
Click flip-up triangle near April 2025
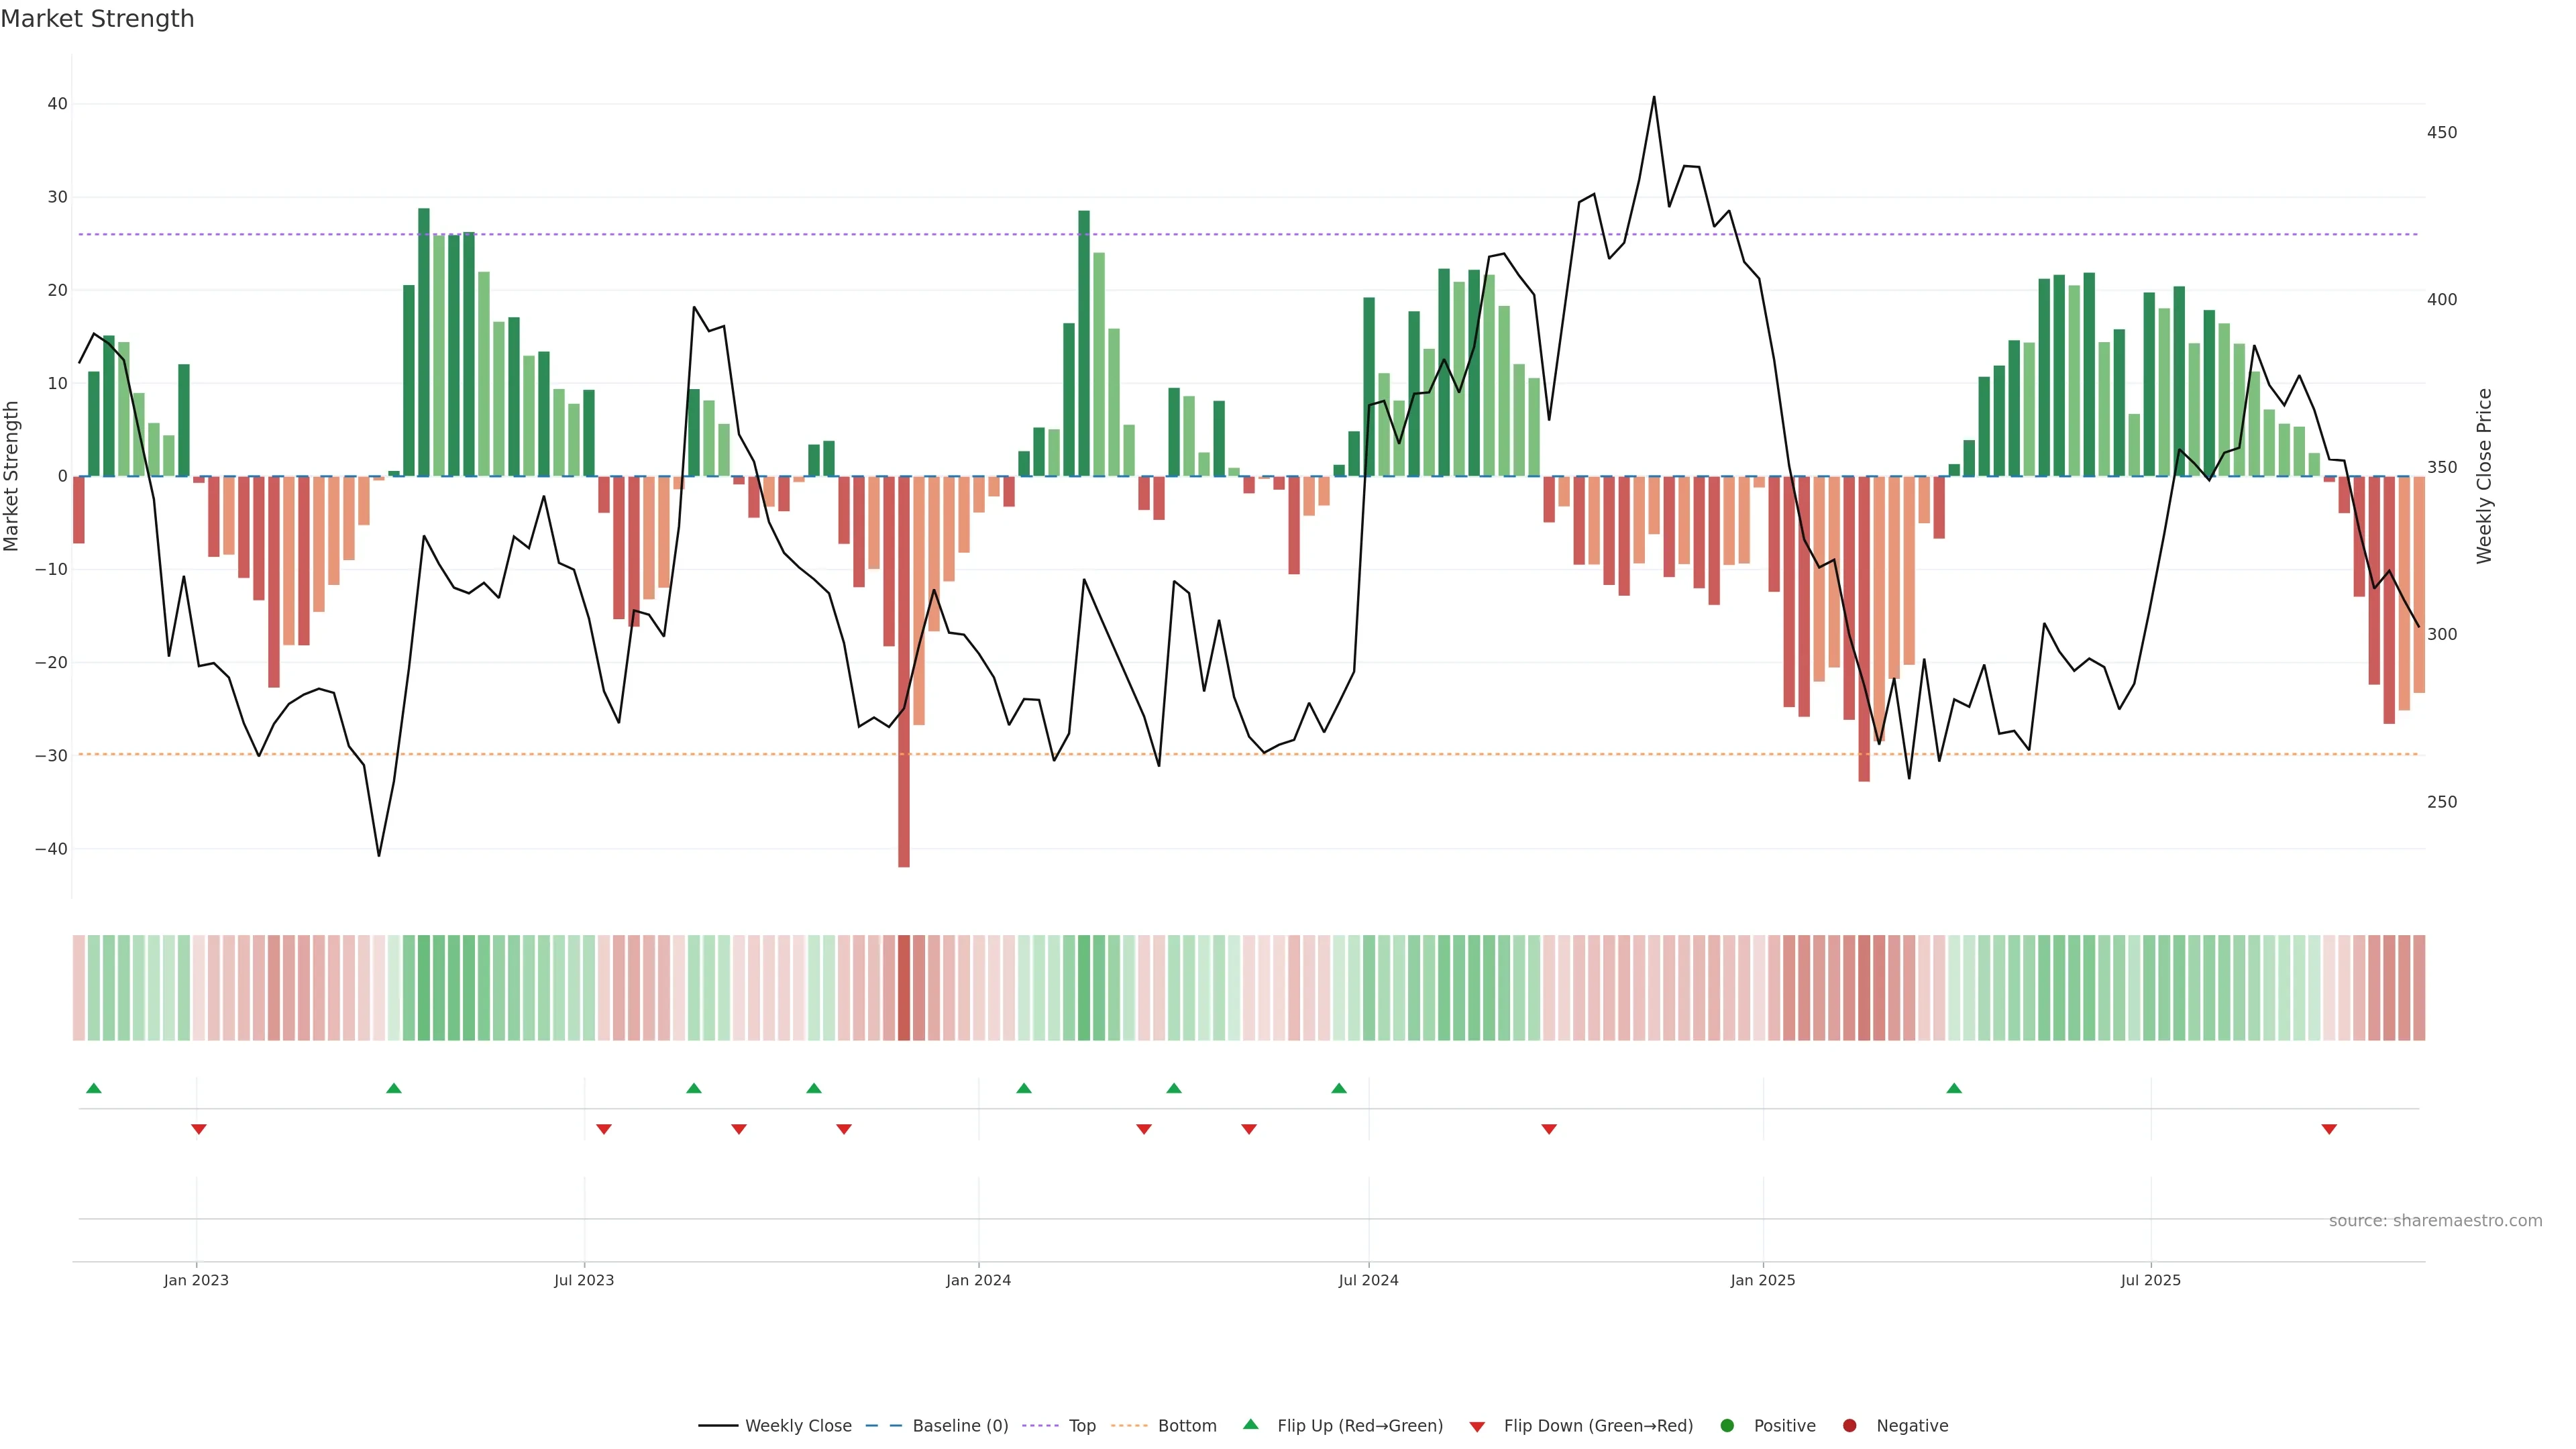point(1954,1088)
